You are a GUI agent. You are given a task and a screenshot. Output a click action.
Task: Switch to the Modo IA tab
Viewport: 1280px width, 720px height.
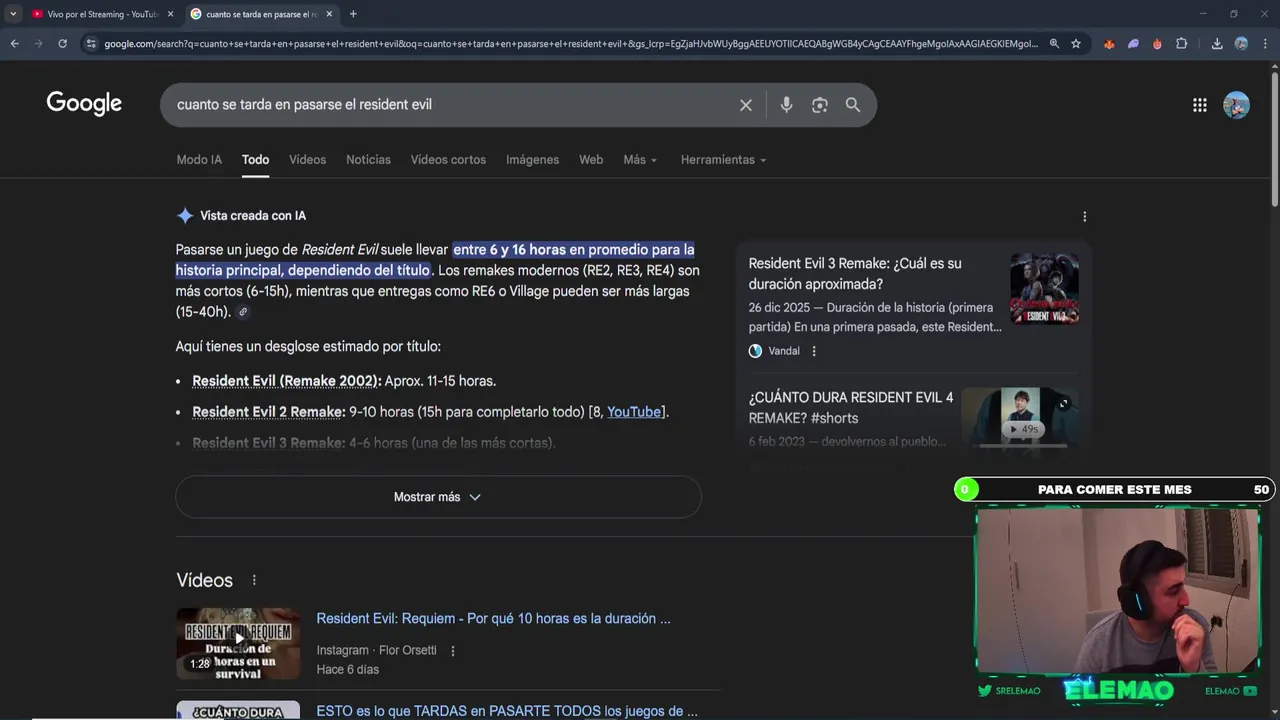pos(199,160)
